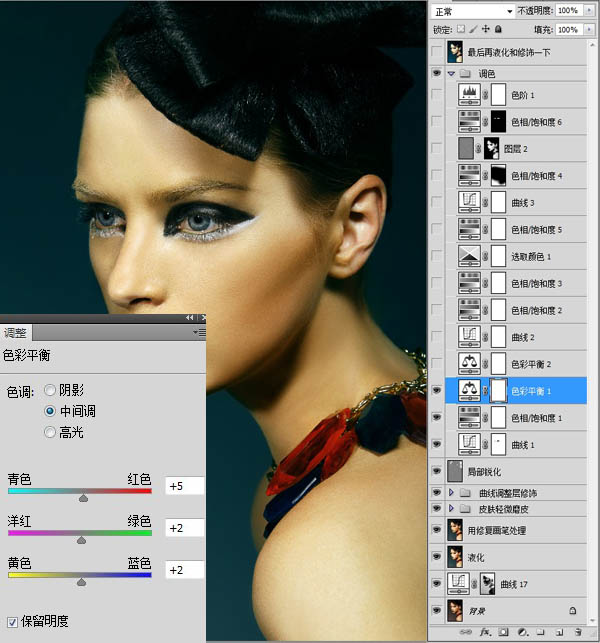The height and width of the screenshot is (643, 600).
Task: Switch to the 调整 adjustments tab
Action: (x=16, y=333)
